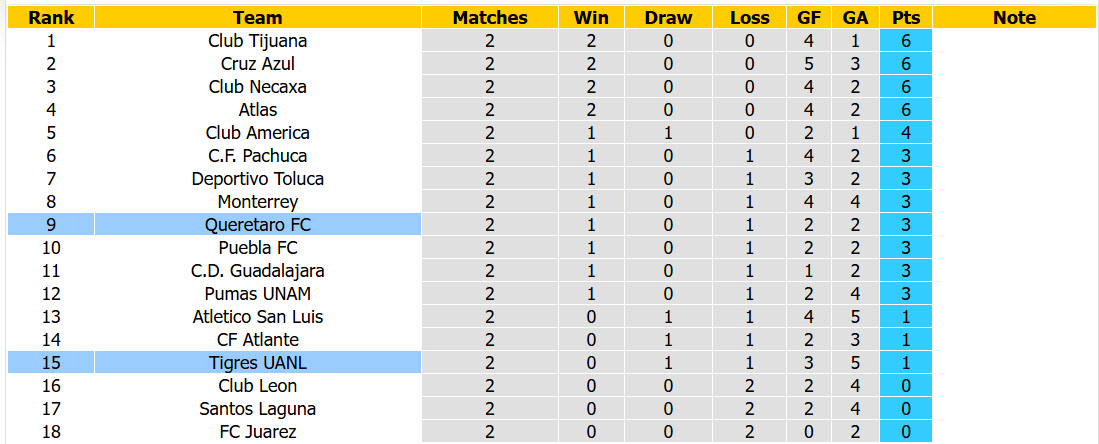Image resolution: width=1099 pixels, height=444 pixels.
Task: Click the Rank column header
Action: point(51,18)
